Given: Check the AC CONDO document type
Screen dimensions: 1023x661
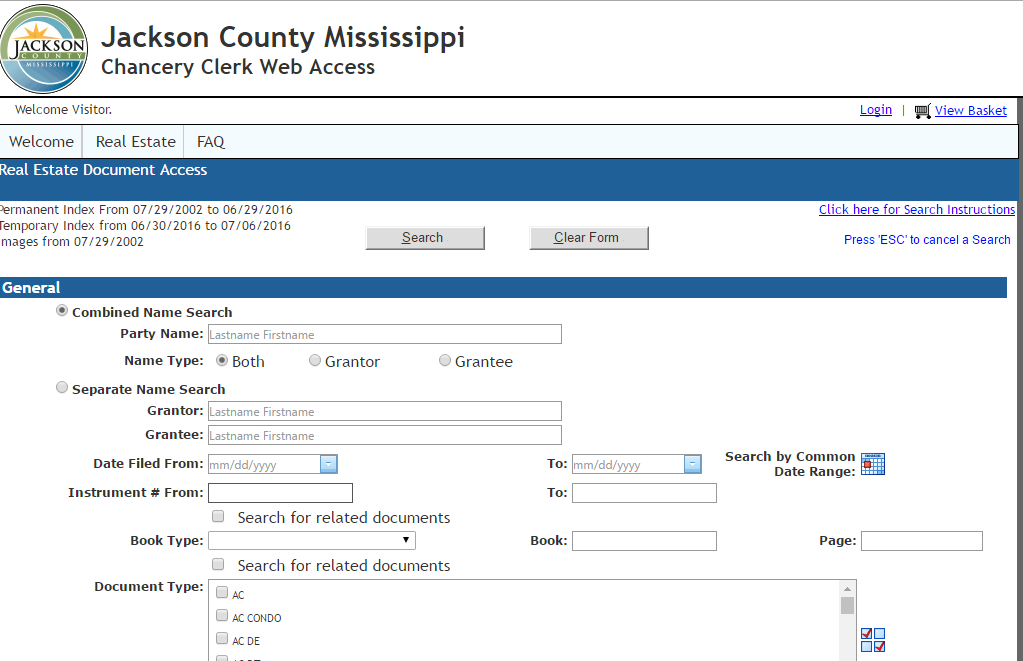Looking at the screenshot, I should [x=221, y=614].
